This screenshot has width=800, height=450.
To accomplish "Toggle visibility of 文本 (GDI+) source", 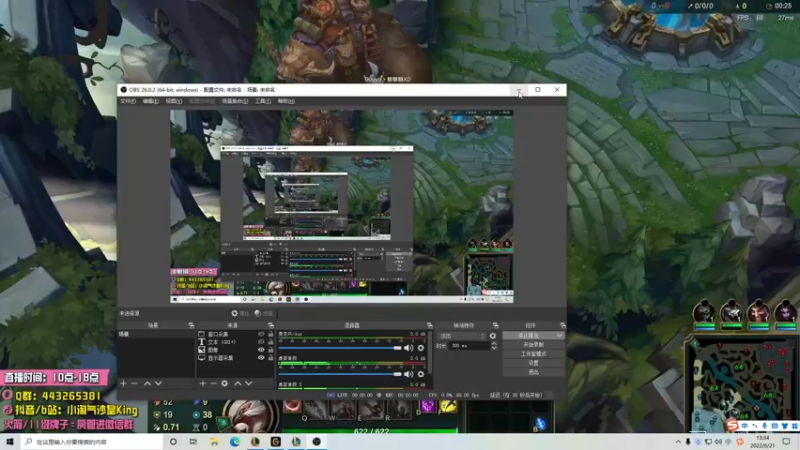I will click(x=261, y=342).
